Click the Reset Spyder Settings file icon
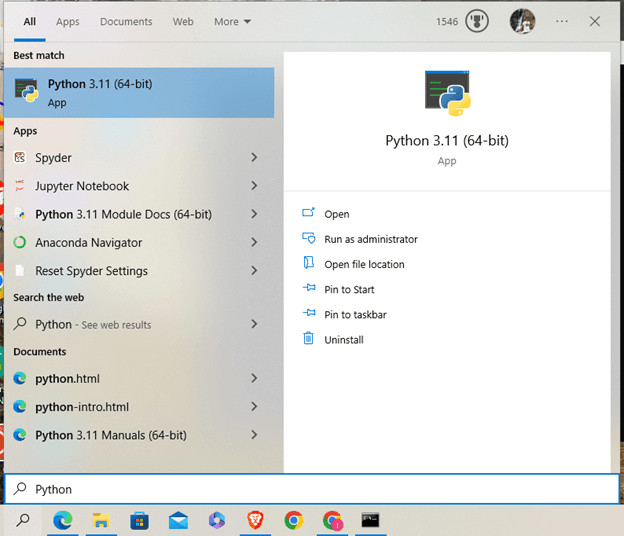624x536 pixels. click(x=20, y=271)
